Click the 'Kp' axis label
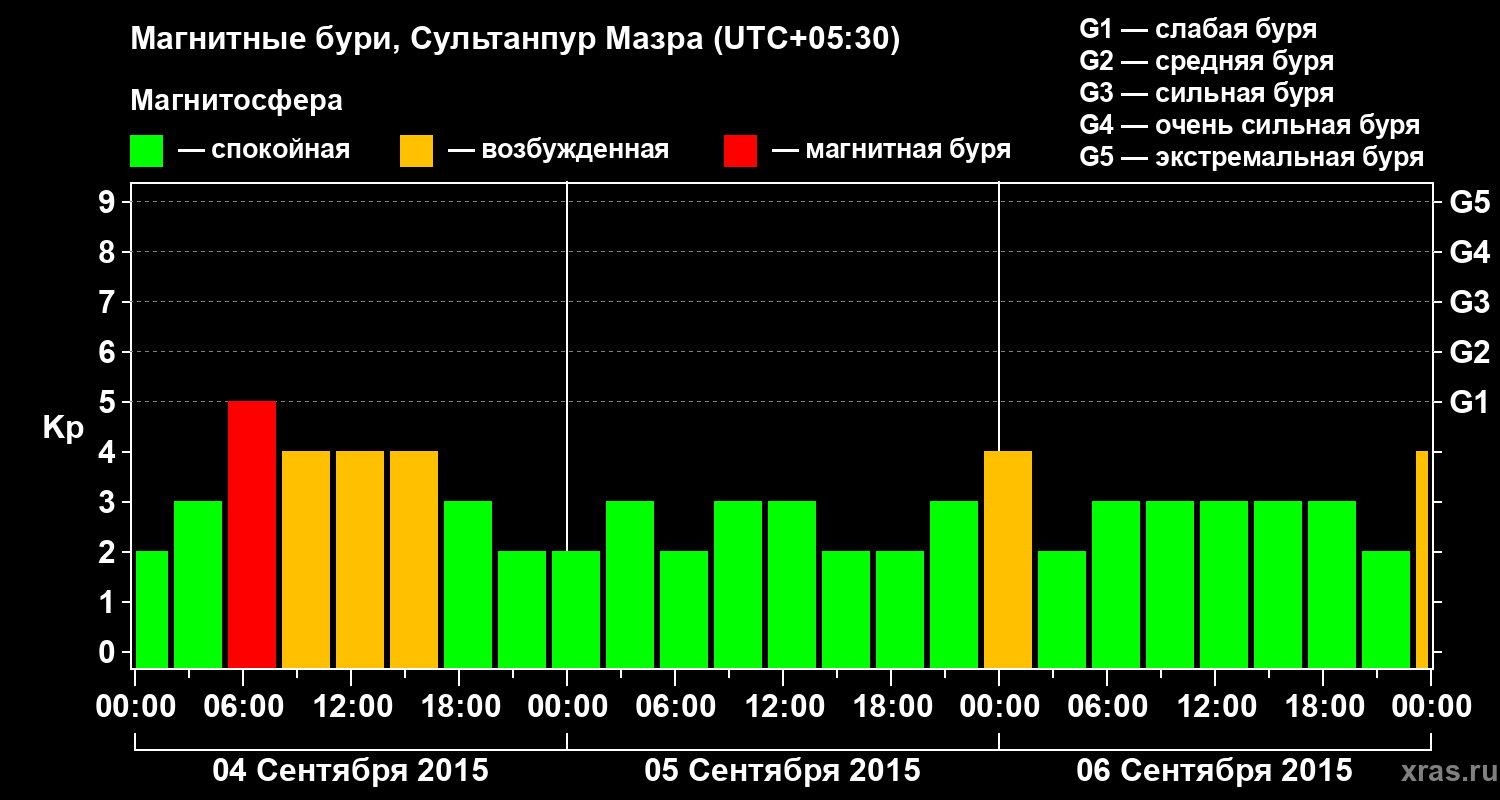Viewport: 1500px width, 800px height. point(64,428)
